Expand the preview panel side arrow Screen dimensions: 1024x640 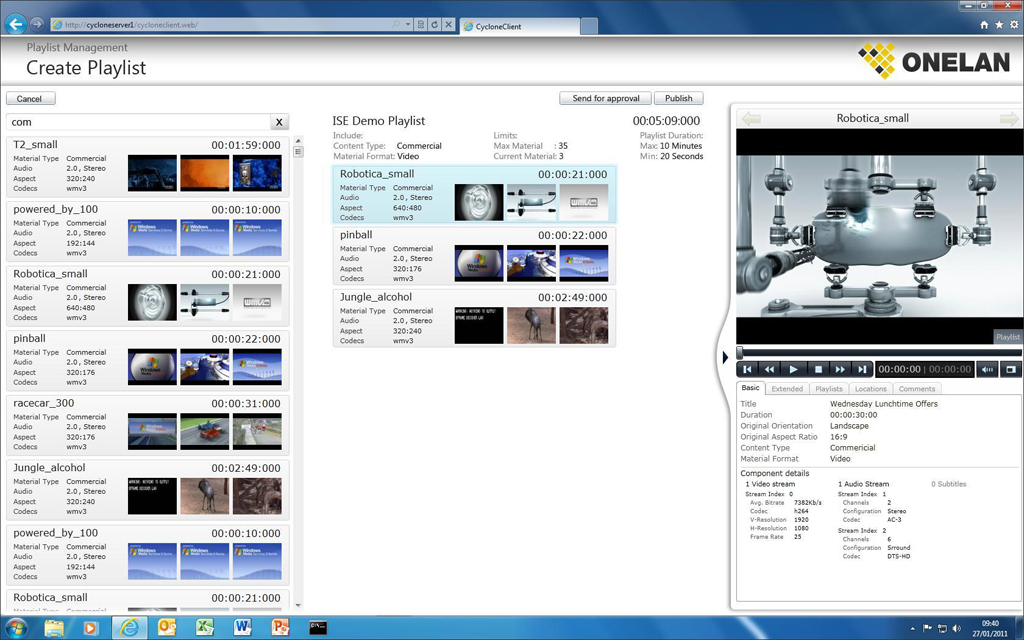click(x=725, y=357)
